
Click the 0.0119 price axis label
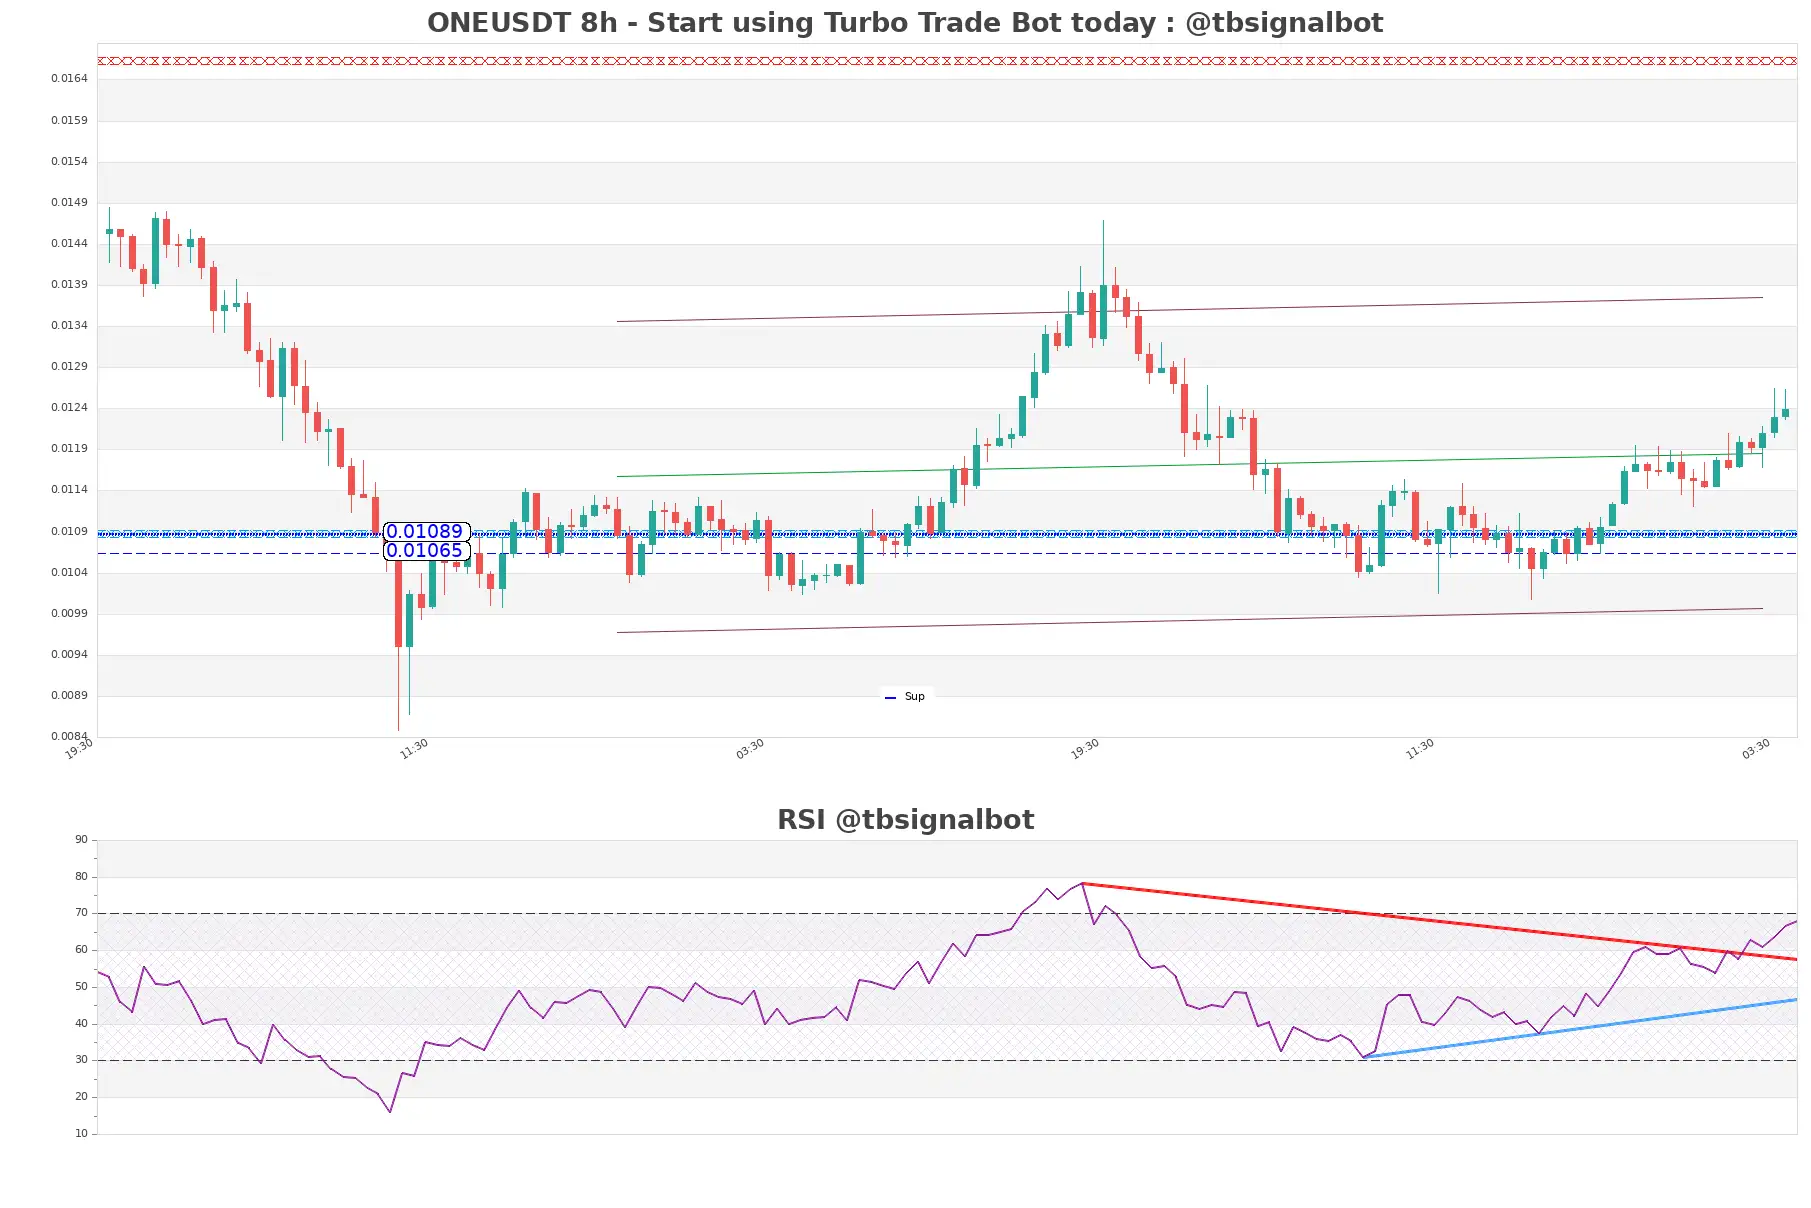point(69,448)
